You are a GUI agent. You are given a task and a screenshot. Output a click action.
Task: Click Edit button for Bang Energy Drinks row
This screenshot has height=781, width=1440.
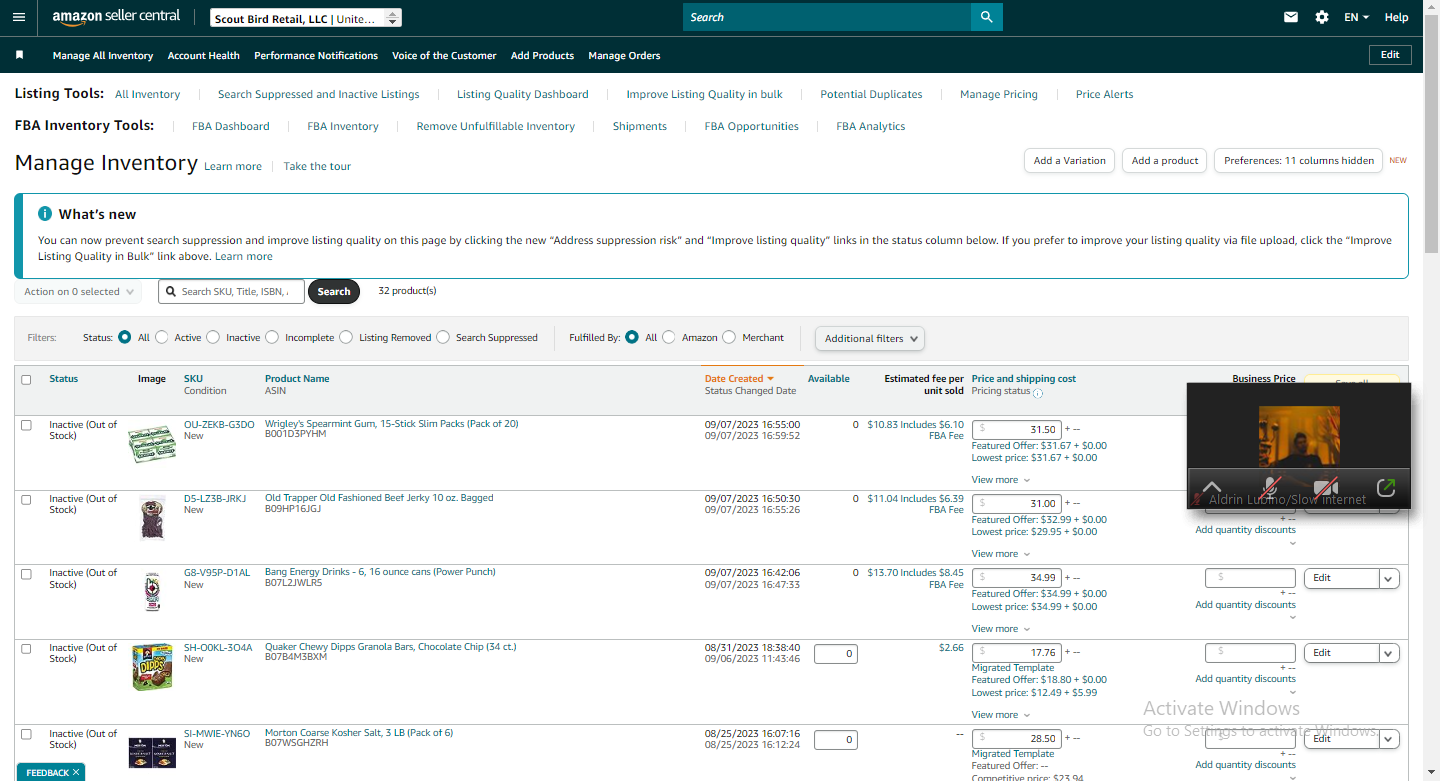click(x=1341, y=578)
